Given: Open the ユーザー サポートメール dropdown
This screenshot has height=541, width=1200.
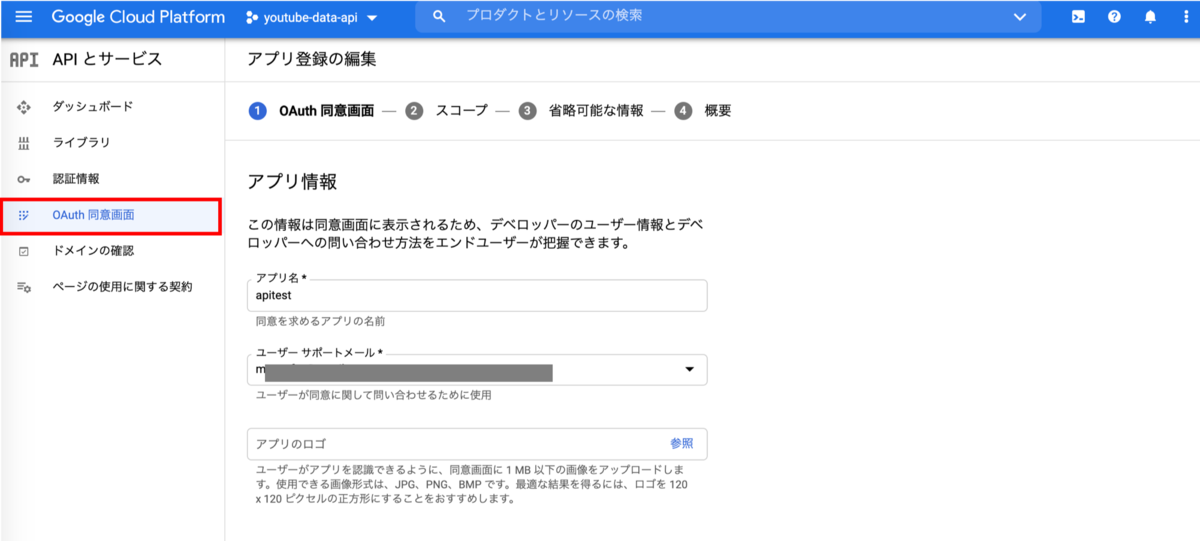Looking at the screenshot, I should point(477,370).
